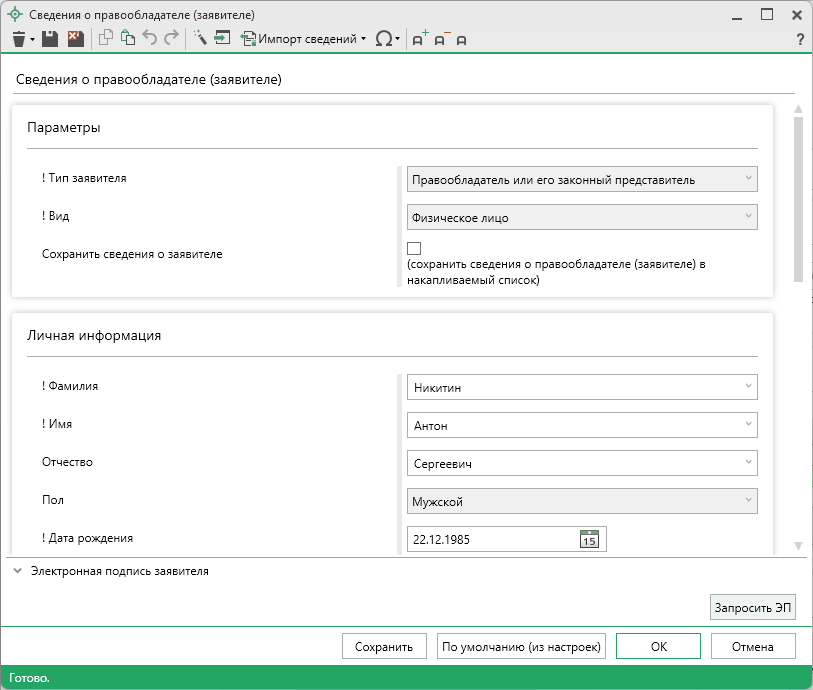
Task: Open the Тип заявителя dropdown
Action: [581, 179]
